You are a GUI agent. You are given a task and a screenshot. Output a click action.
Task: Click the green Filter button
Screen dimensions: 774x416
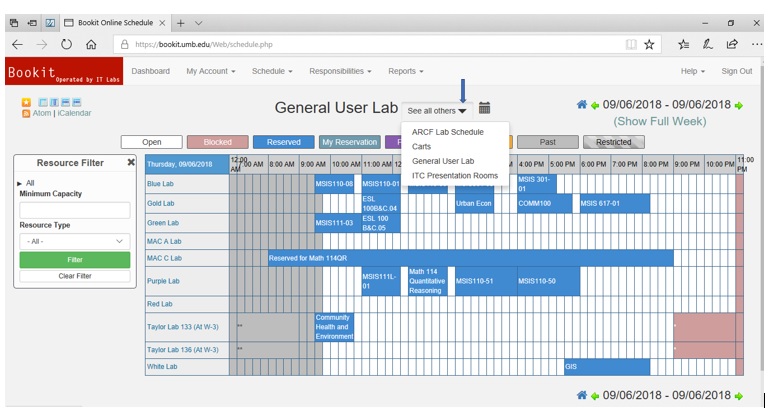(75, 260)
